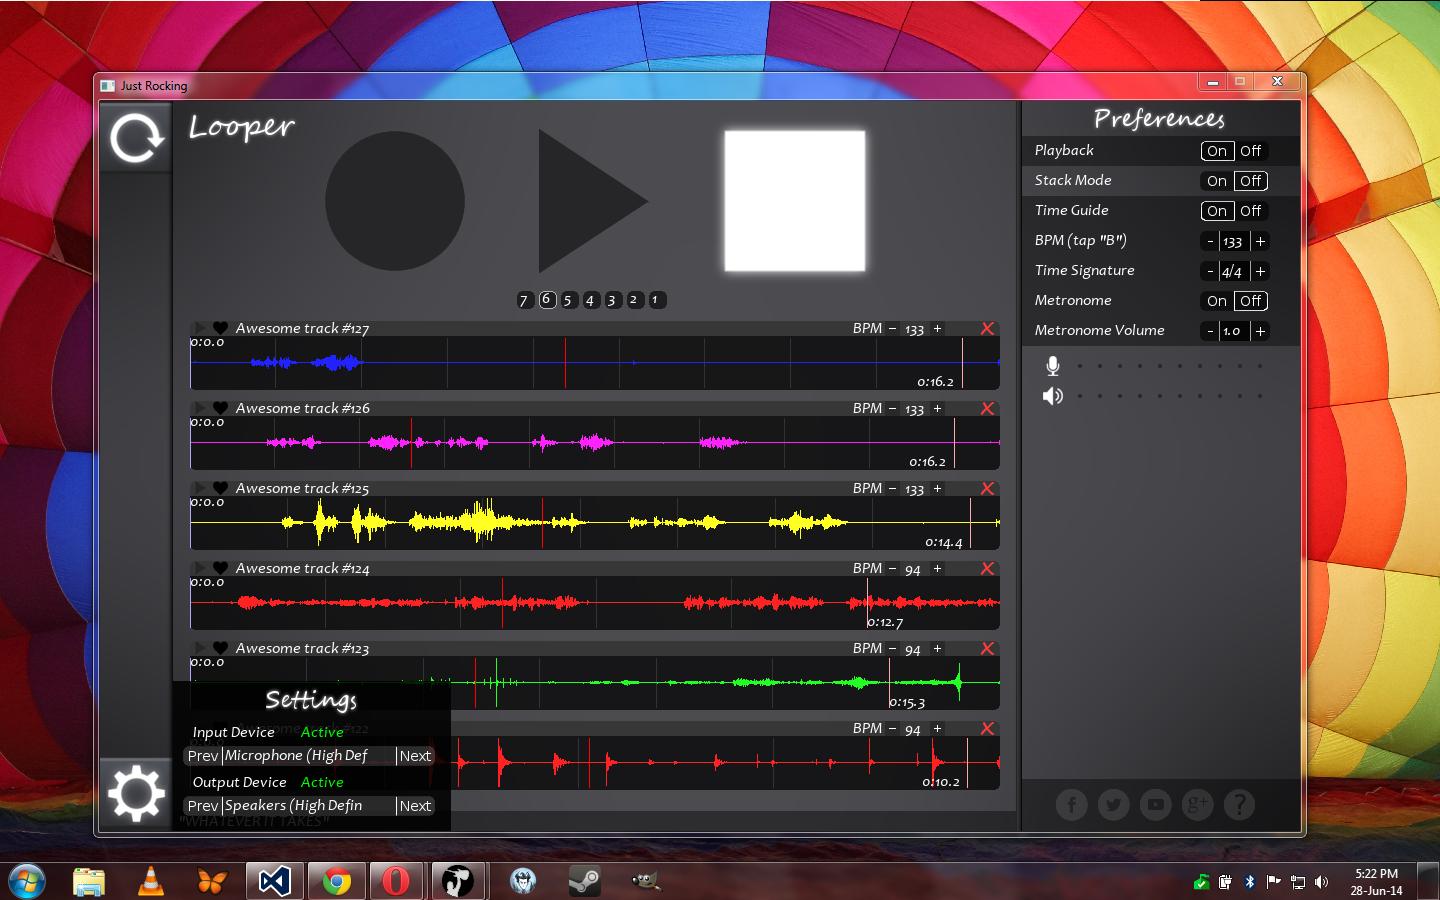Open Google Chrome from taskbar
This screenshot has height=900, width=1440.
(336, 881)
